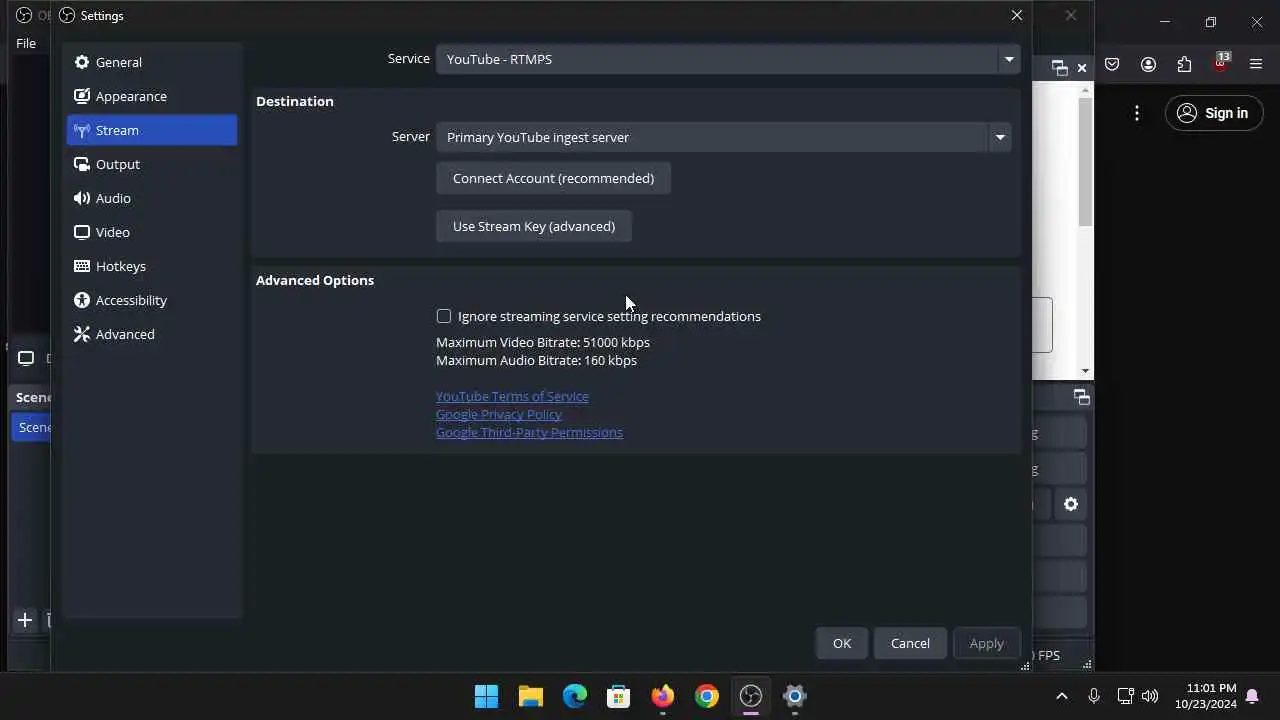Close the upper OBS dock panel
The height and width of the screenshot is (720, 1280).
coord(1082,68)
